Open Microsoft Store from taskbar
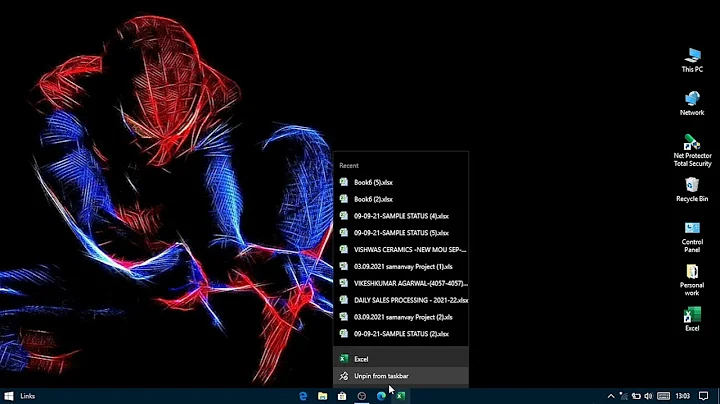Screen dimensions: 720x404 coord(342,396)
